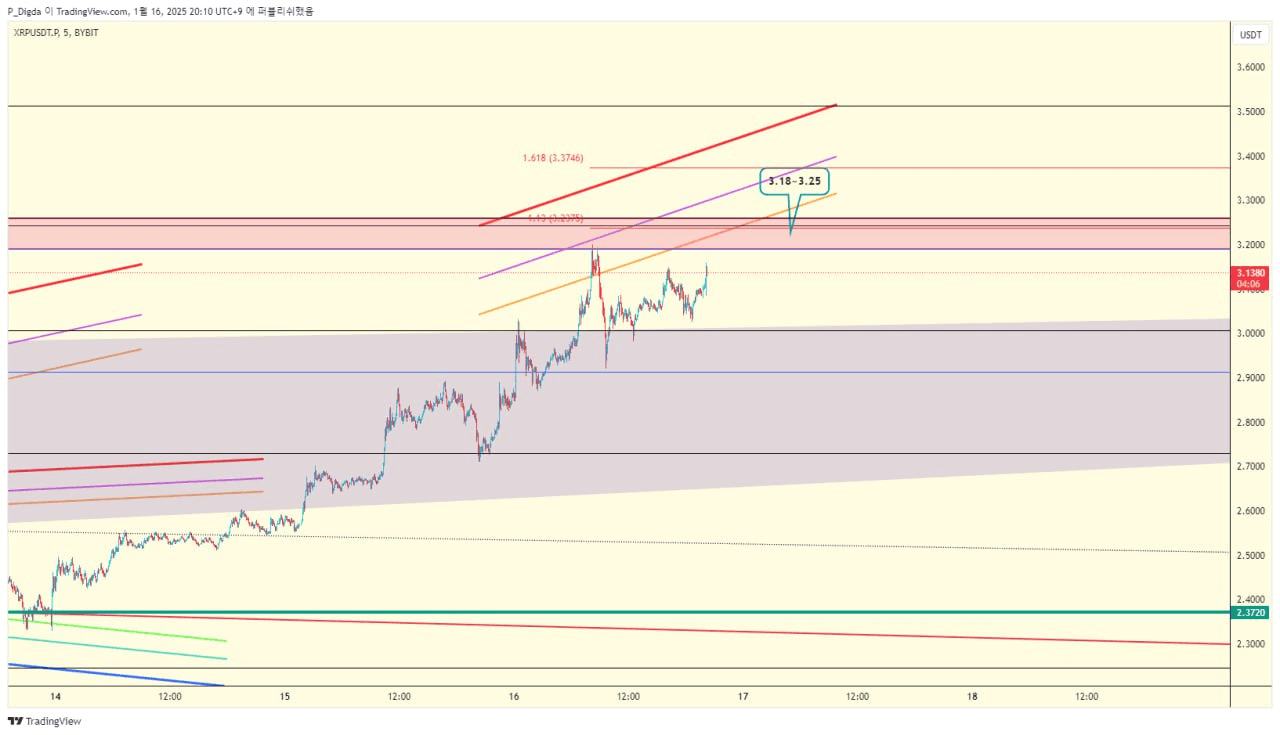
Task: Click the 3.0000 price axis label
Action: click(x=1251, y=333)
